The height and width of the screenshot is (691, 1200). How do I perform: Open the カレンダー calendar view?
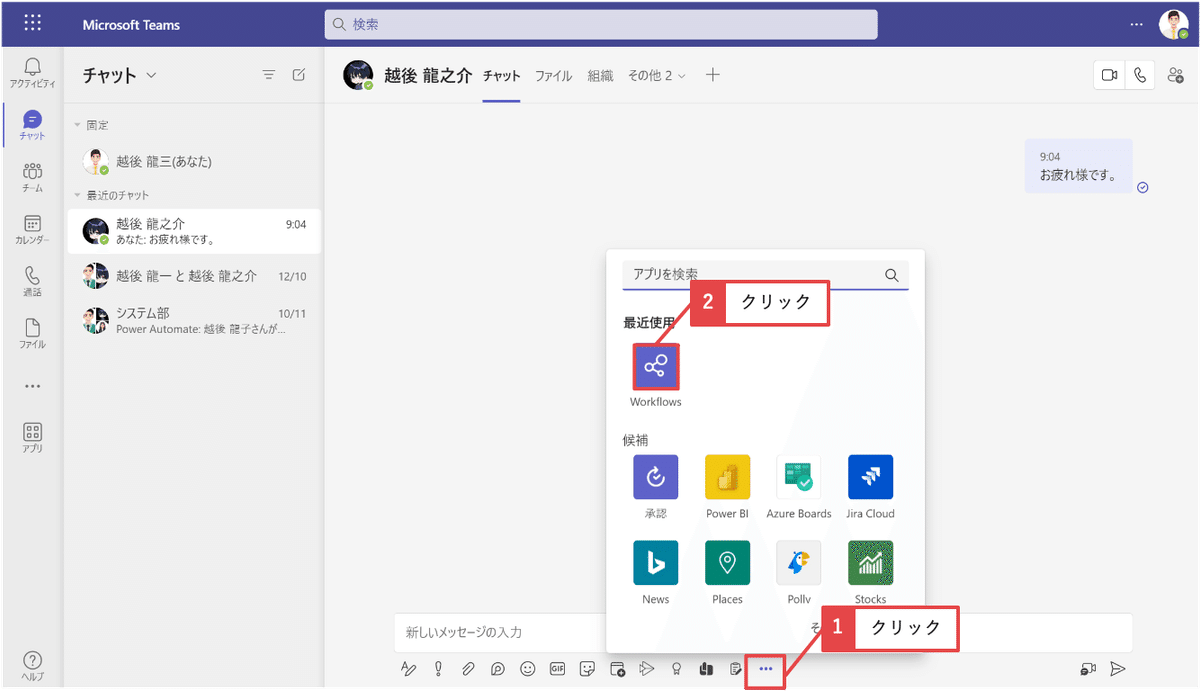(32, 230)
